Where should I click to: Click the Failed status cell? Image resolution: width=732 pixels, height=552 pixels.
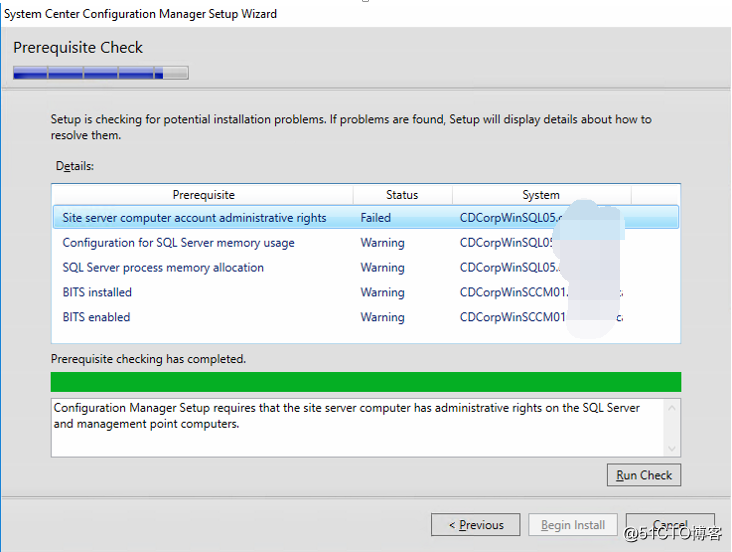coord(376,218)
